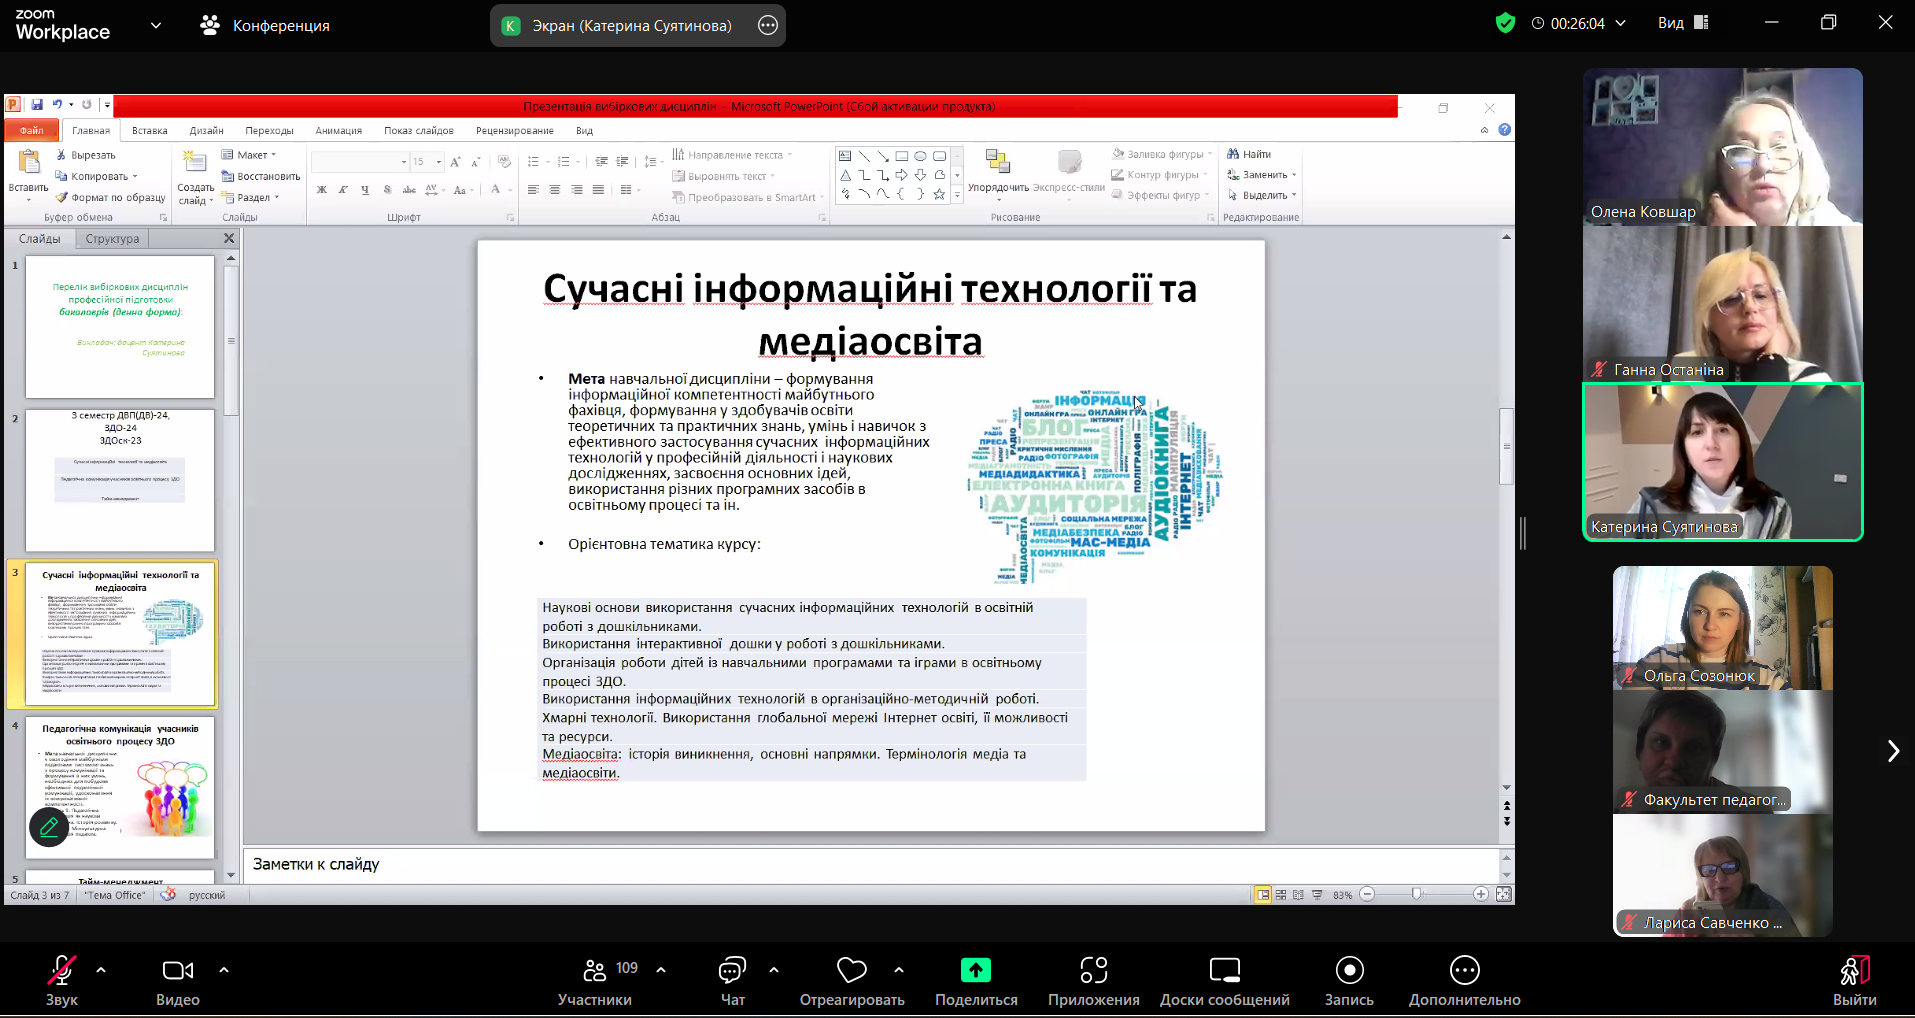The width and height of the screenshot is (1915, 1018).
Task: Click the Leave meeting button
Action: point(1854,981)
